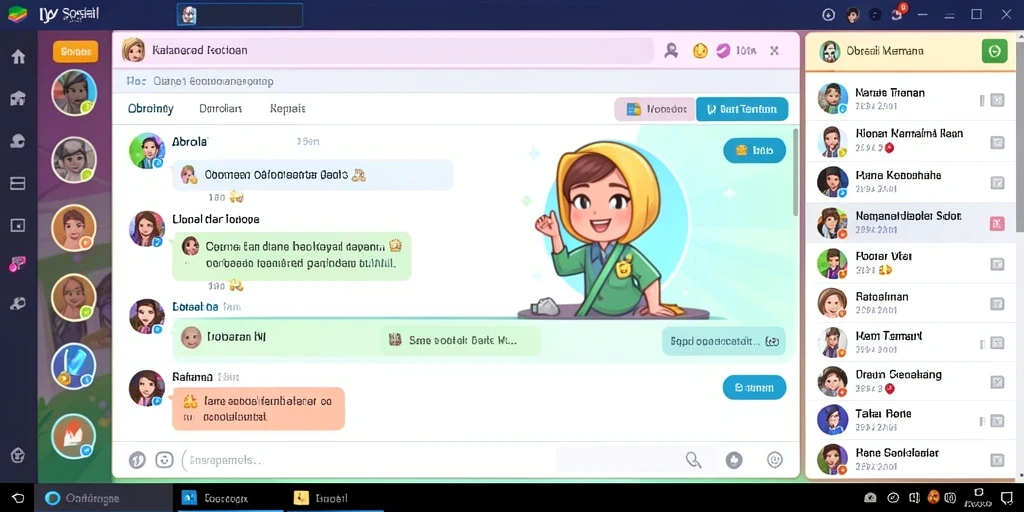This screenshot has width=1024, height=512.
Task: Click the square frame icon in left sidebar
Action: tap(18, 225)
